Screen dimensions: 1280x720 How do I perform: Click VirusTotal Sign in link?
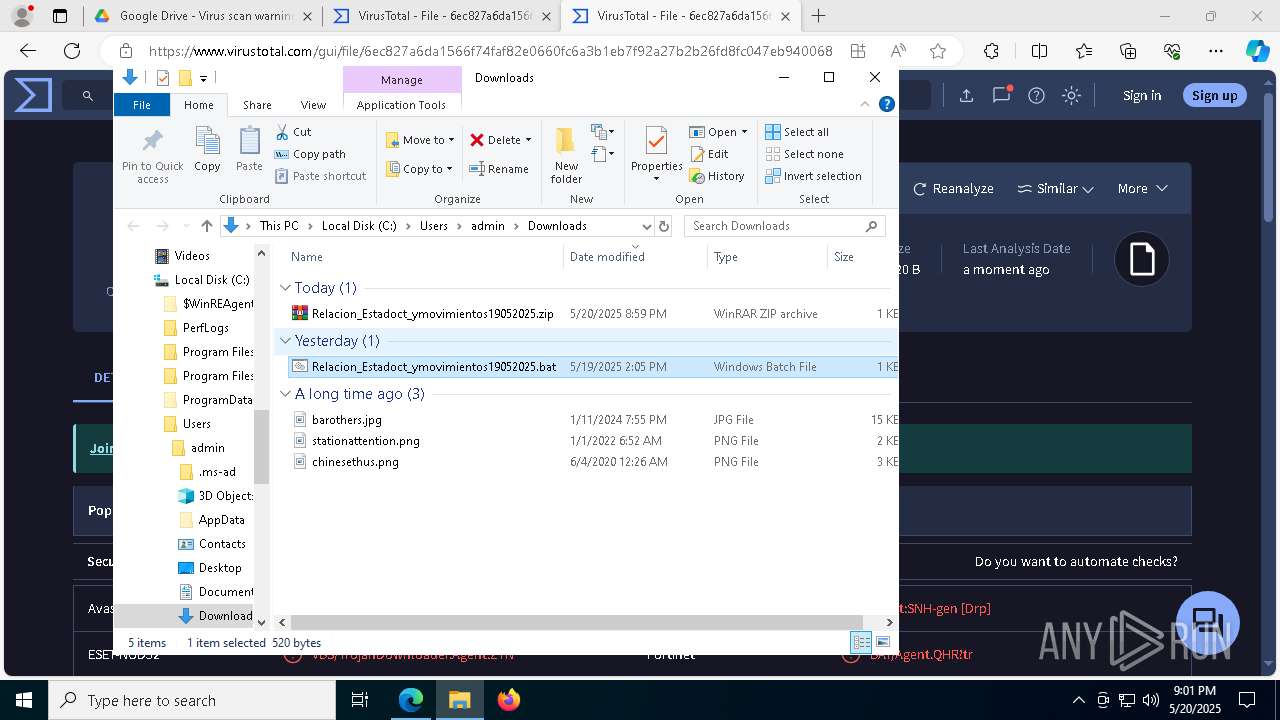[x=1142, y=95]
